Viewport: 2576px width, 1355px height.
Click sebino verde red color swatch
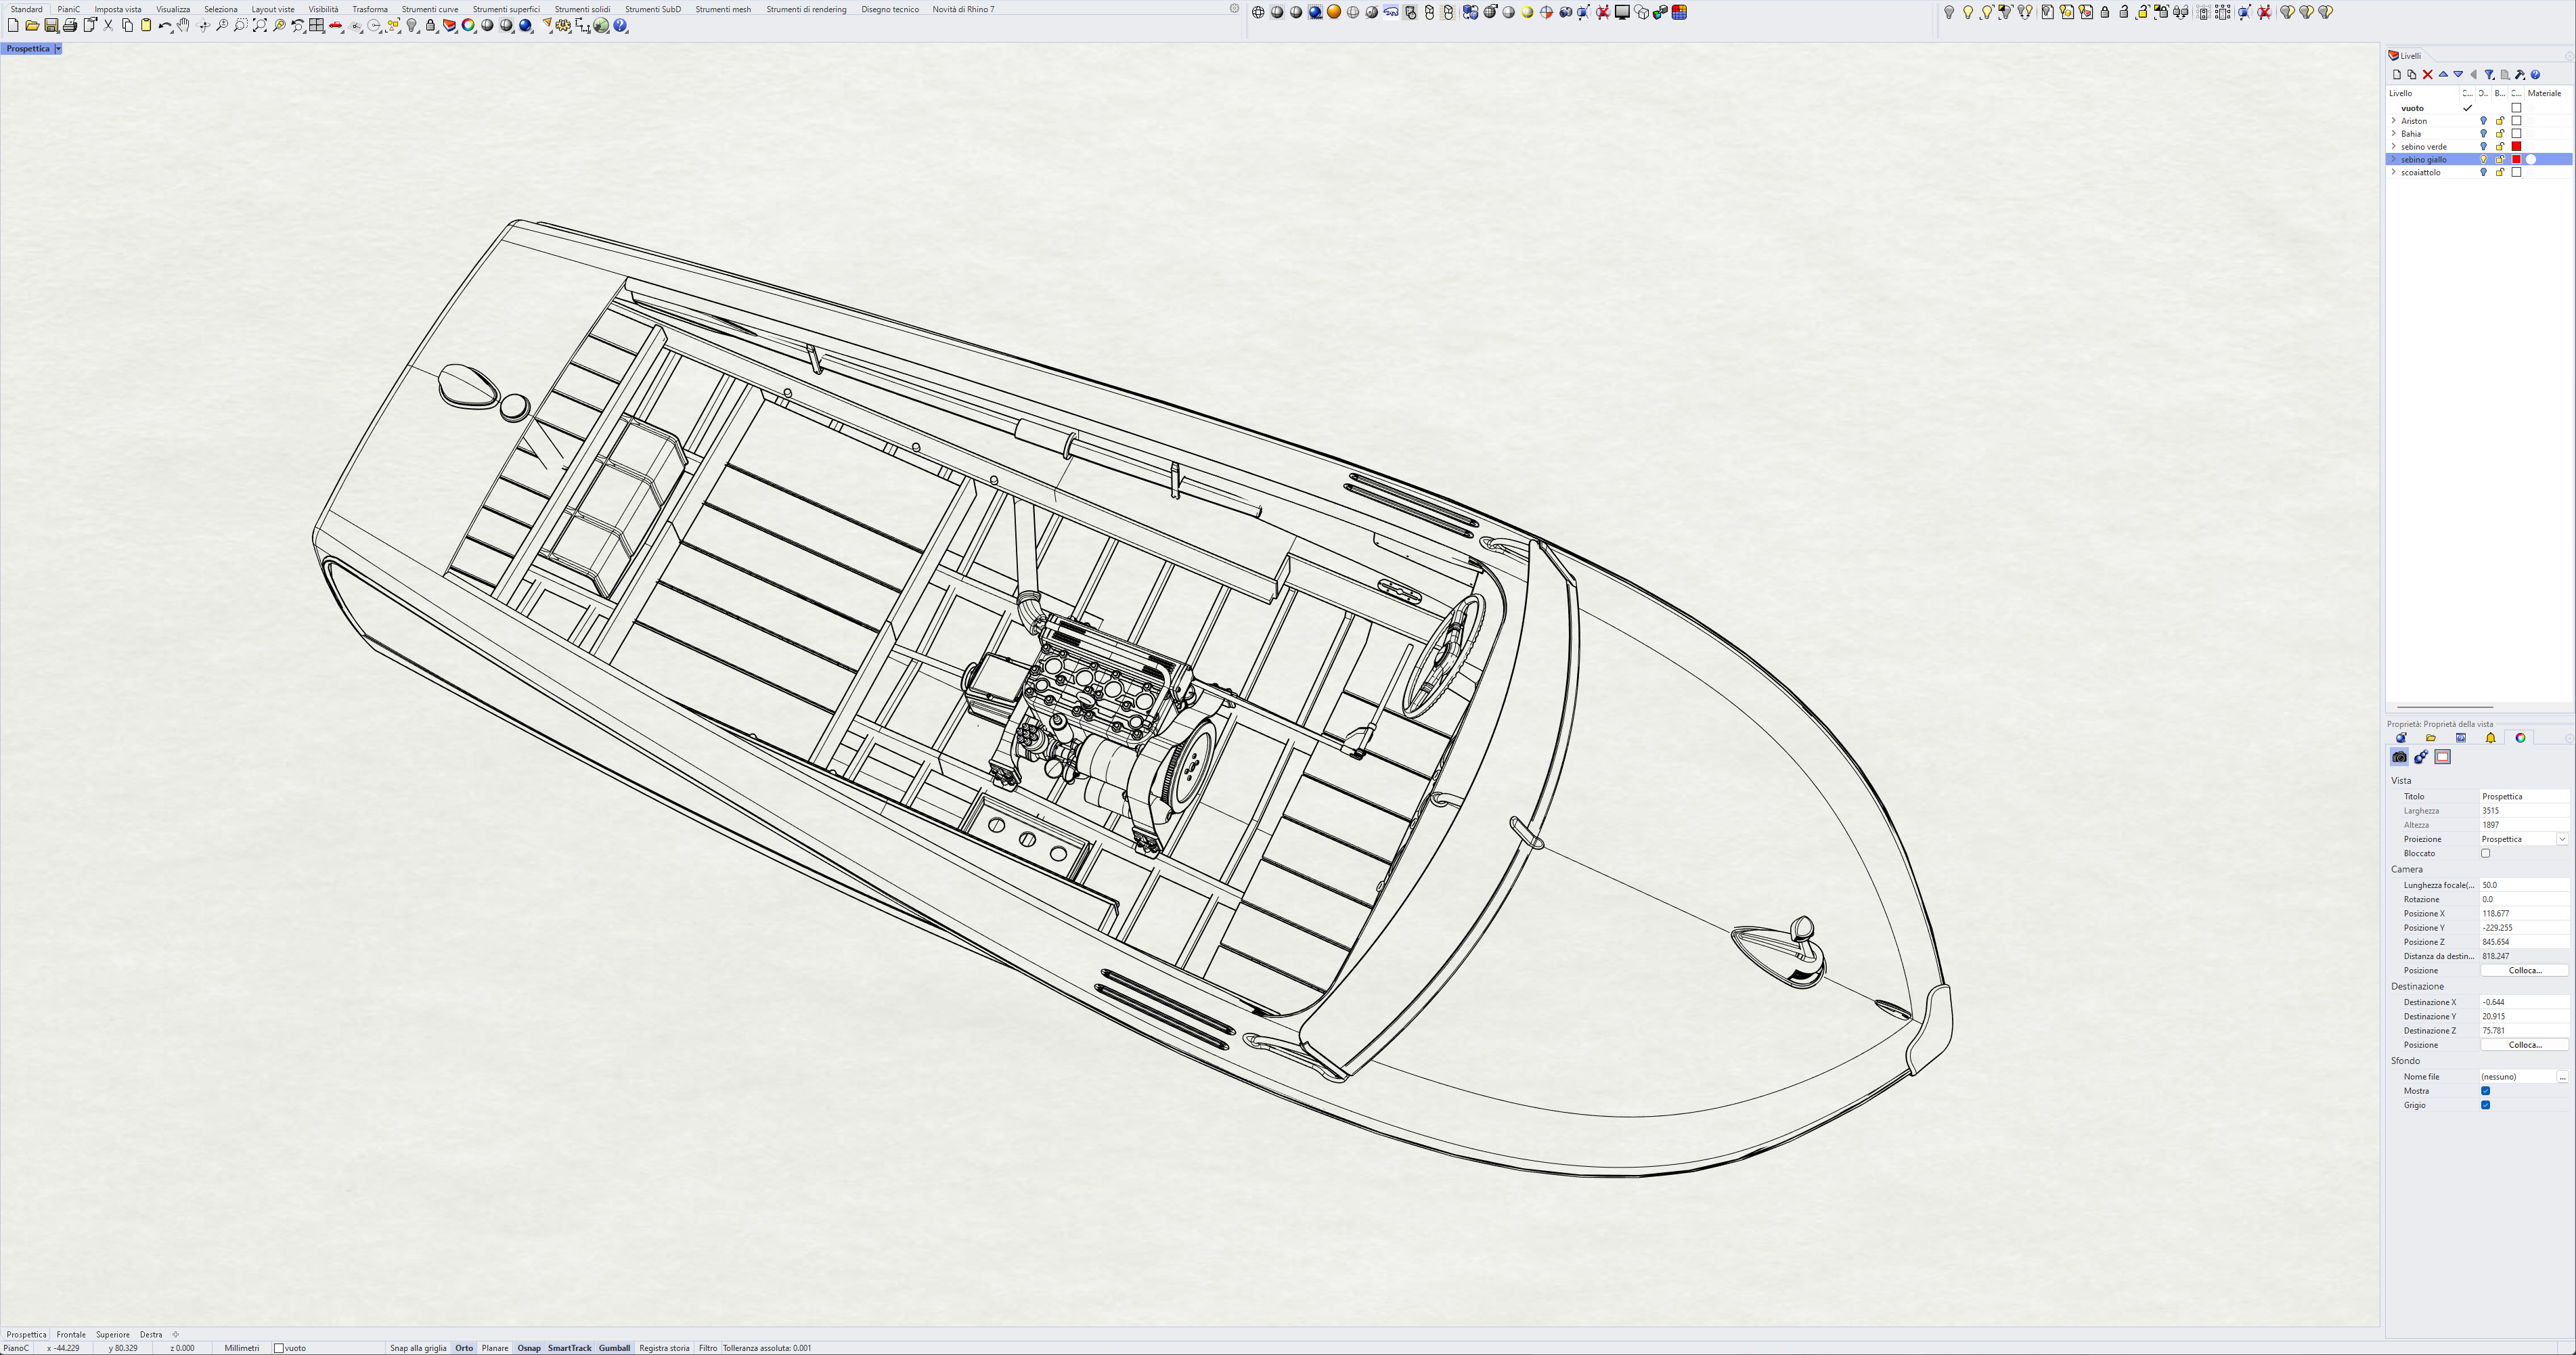pyautogui.click(x=2517, y=147)
